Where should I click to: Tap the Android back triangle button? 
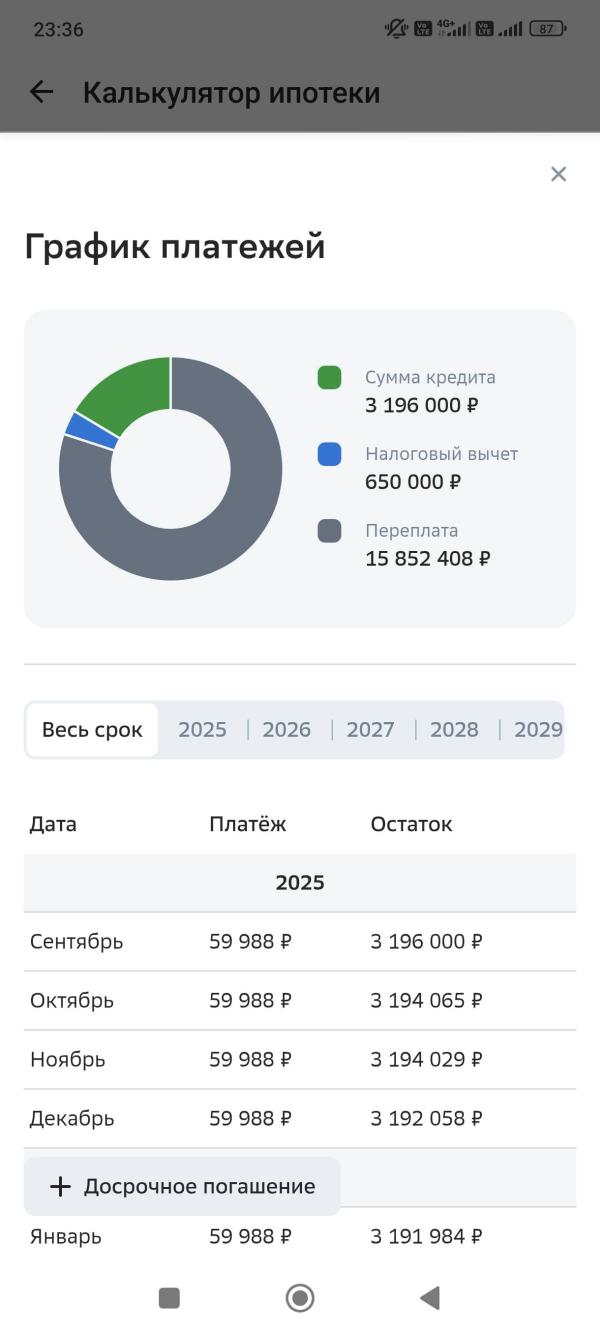[x=430, y=1298]
